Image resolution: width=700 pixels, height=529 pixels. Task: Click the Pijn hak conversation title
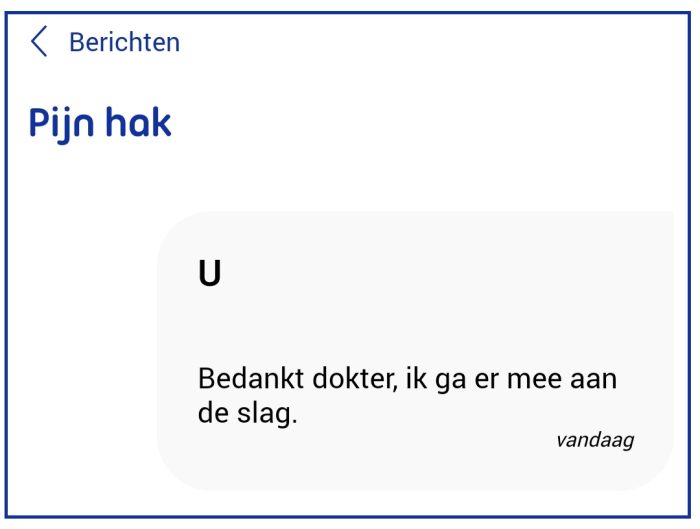coord(100,124)
